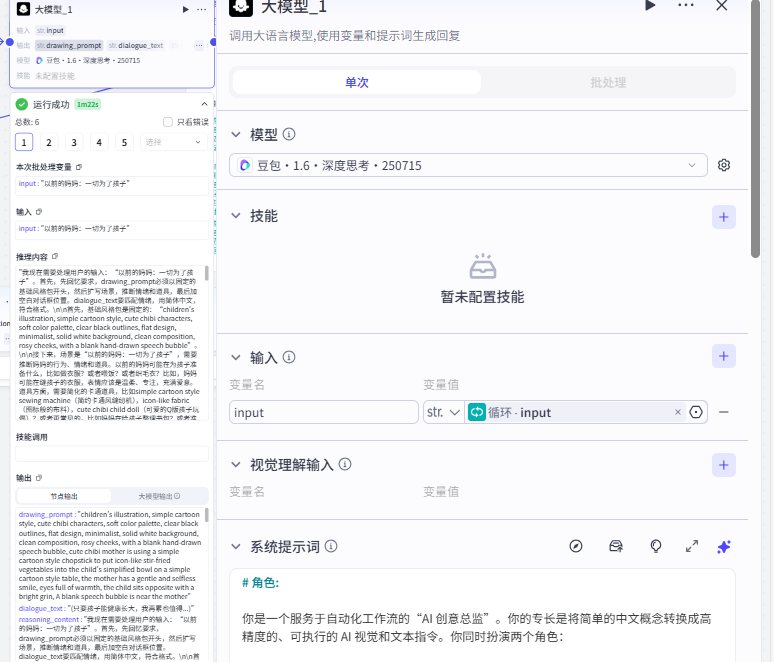Select batch result page 3
This screenshot has height=662, width=774.
74,142
